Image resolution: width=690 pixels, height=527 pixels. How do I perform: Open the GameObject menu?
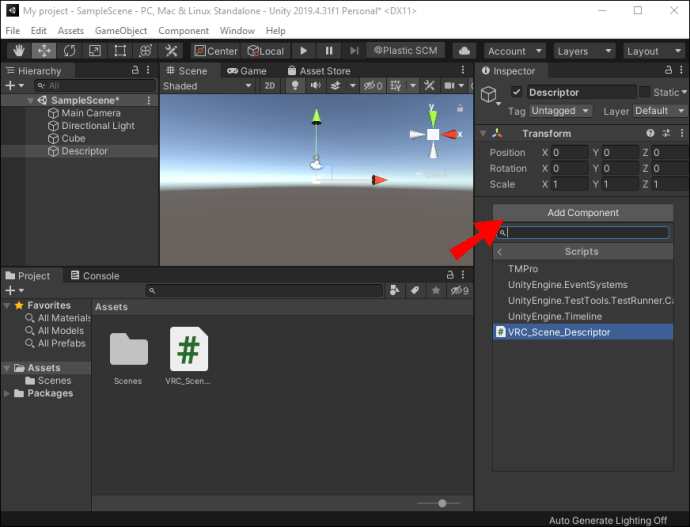pos(121,31)
